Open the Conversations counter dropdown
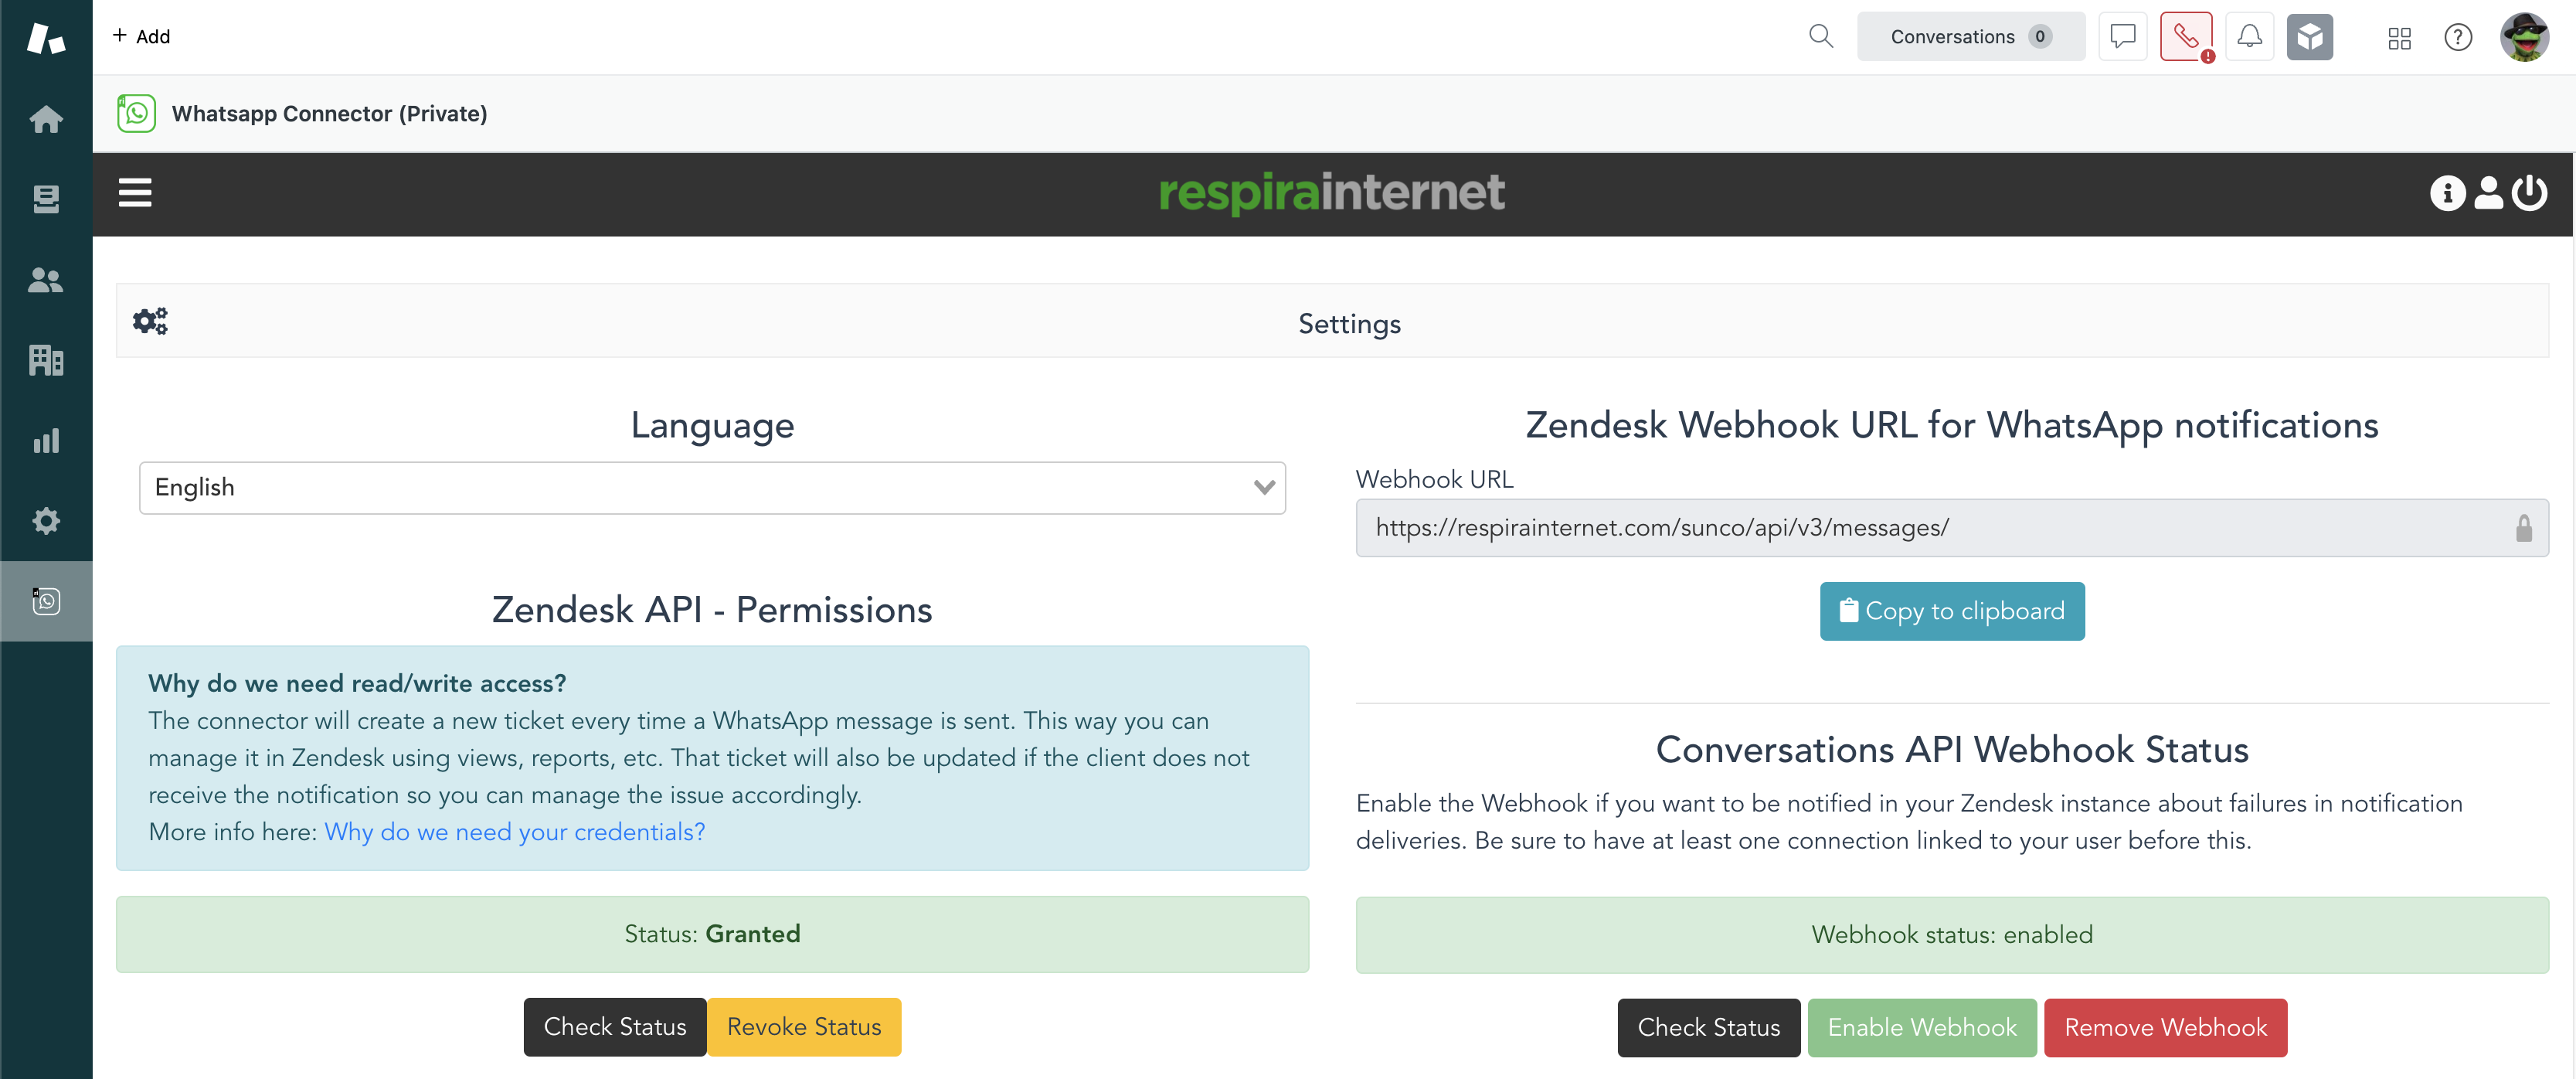The height and width of the screenshot is (1079, 2576). 1970,36
